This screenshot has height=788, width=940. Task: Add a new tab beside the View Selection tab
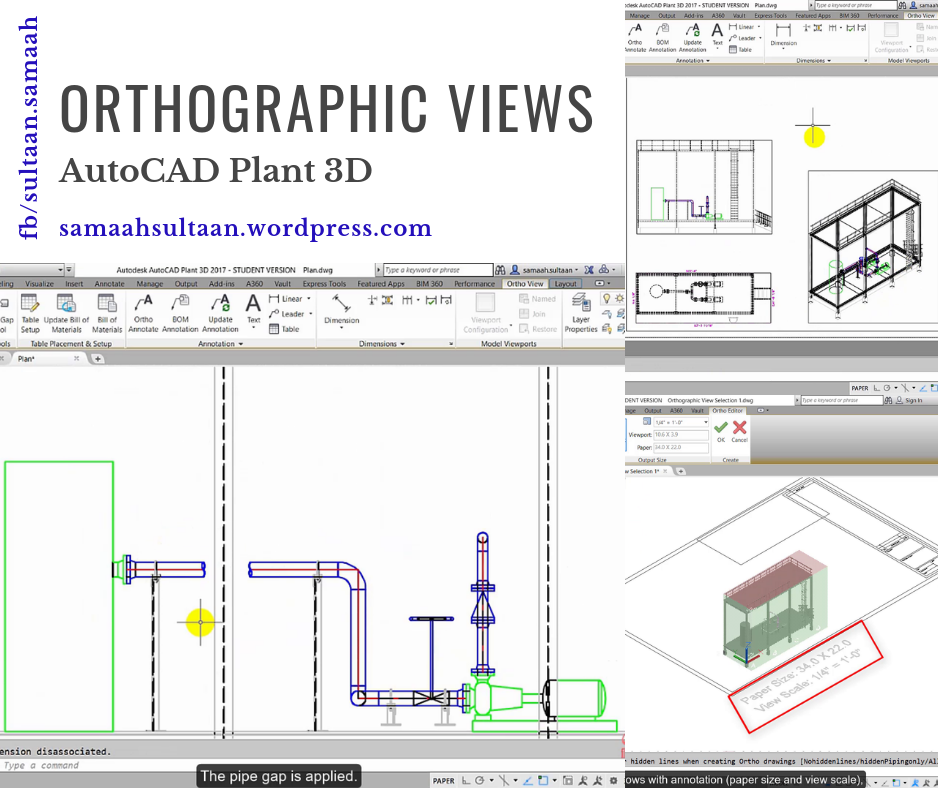click(x=680, y=471)
